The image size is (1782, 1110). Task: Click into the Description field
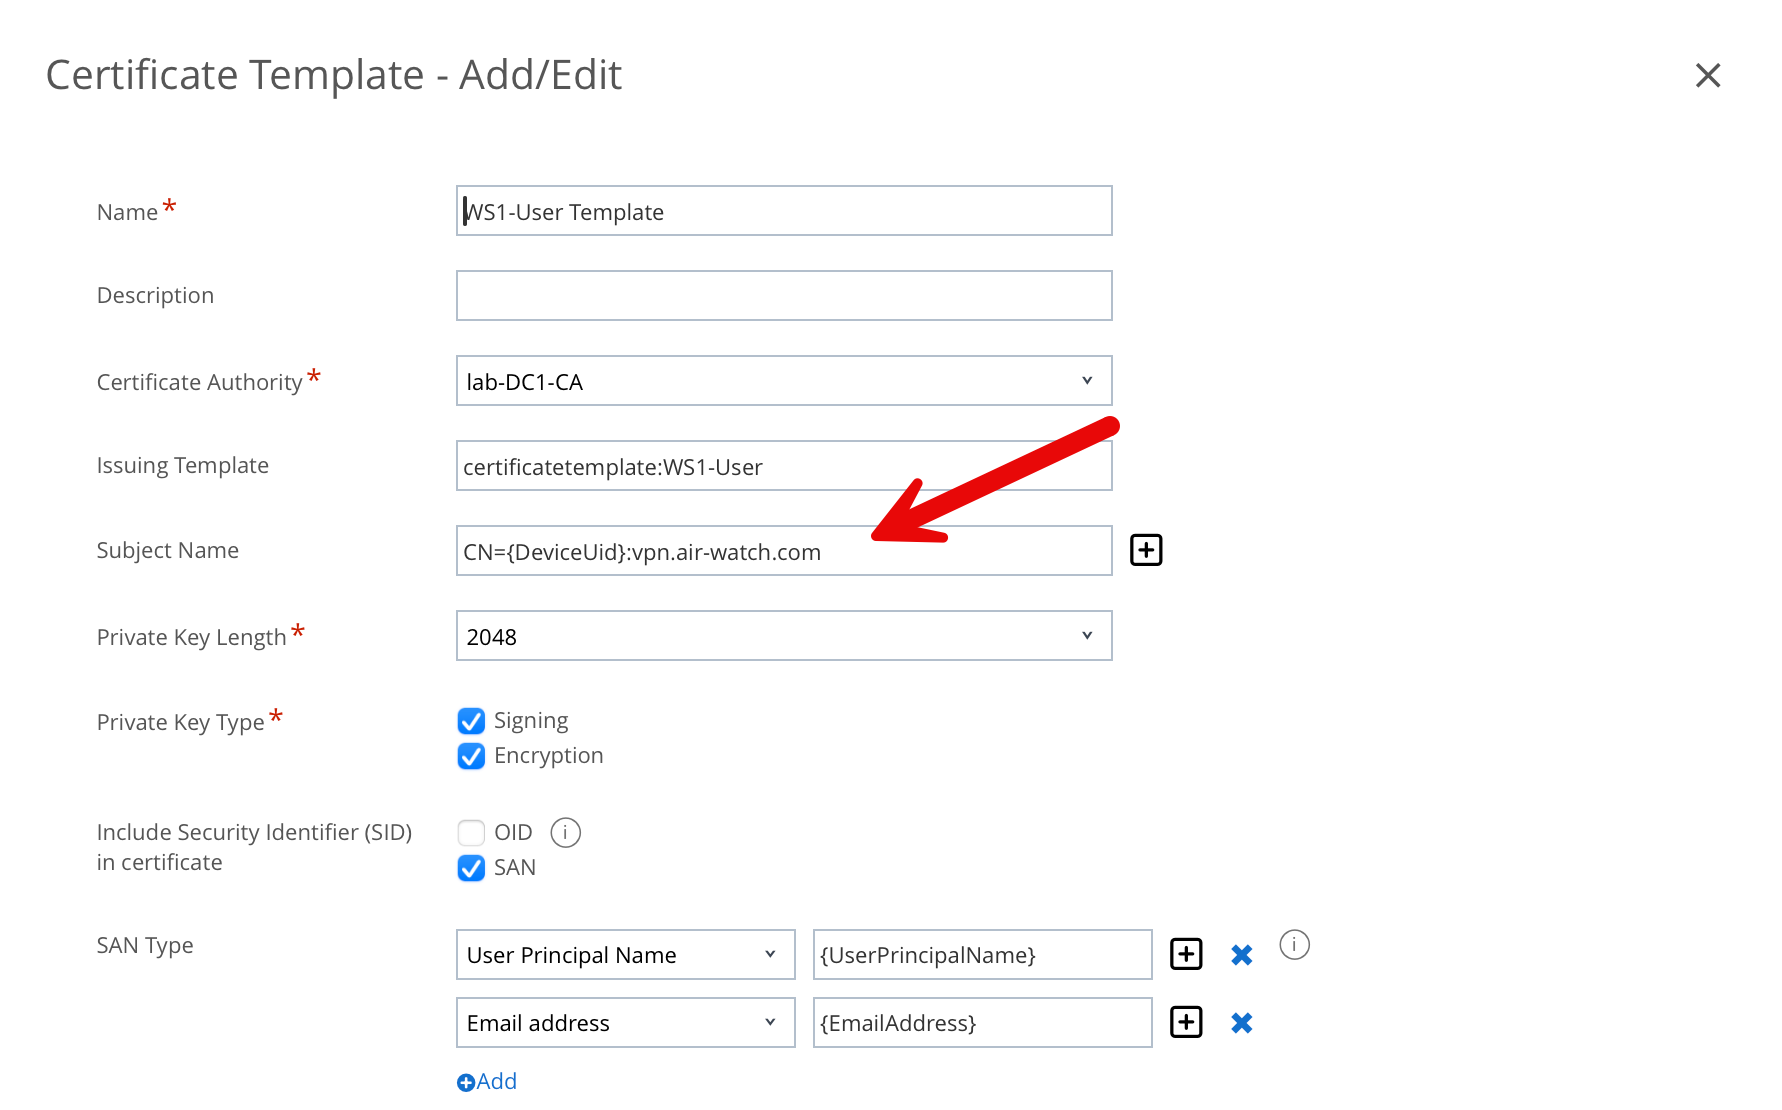click(x=784, y=296)
